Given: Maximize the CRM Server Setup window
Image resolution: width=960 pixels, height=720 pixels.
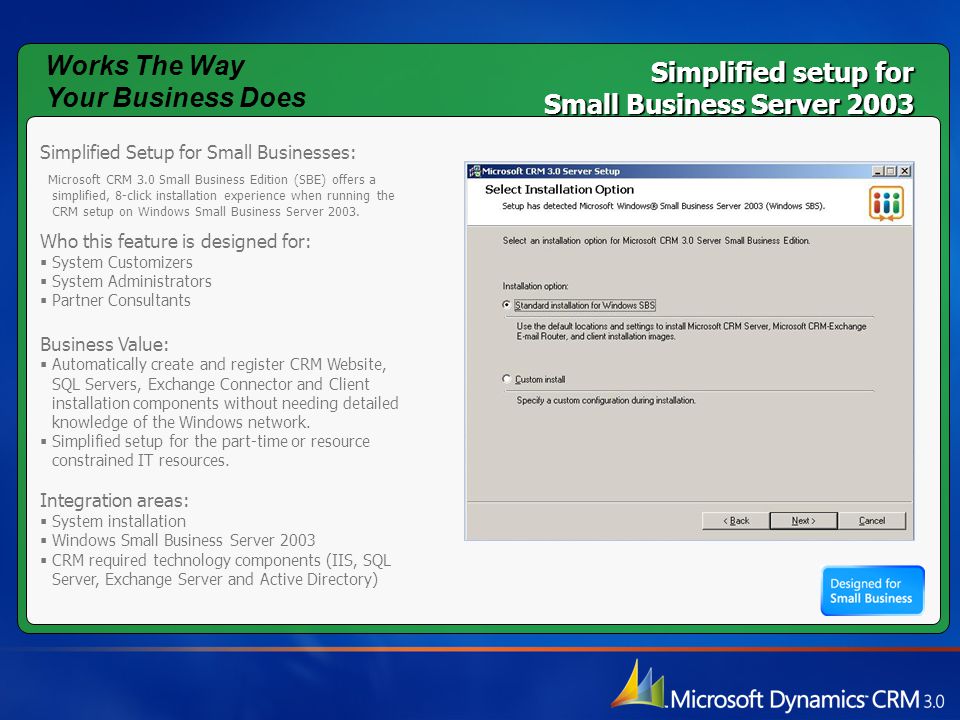Looking at the screenshot, I should [890, 171].
